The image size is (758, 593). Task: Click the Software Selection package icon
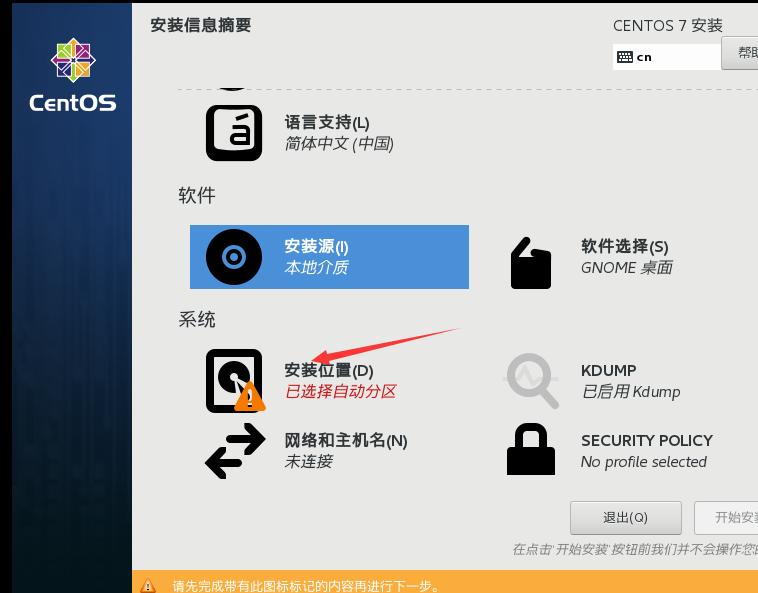[x=531, y=263]
